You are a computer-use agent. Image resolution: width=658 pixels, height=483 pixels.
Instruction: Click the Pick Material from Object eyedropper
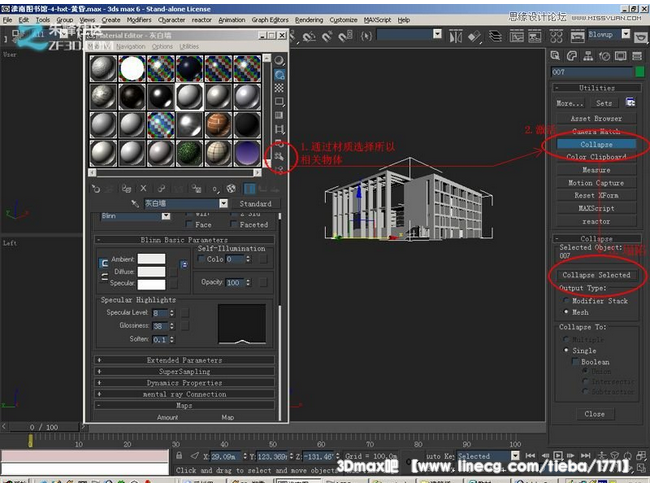135,204
